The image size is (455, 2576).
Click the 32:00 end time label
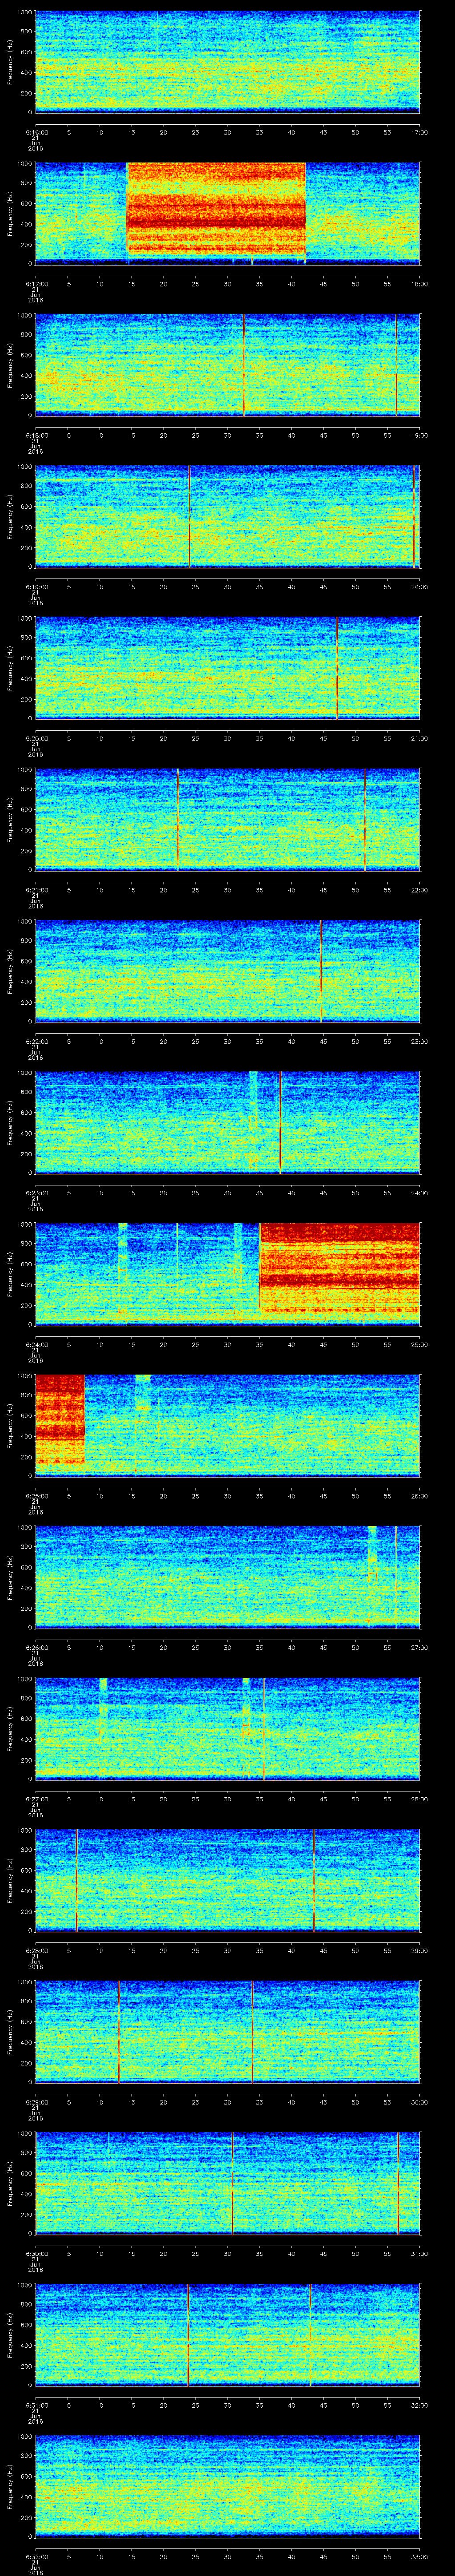click(419, 2405)
